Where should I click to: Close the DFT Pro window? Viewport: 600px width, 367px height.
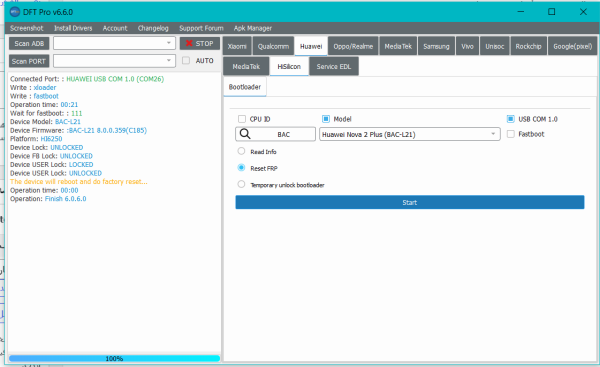coord(583,12)
